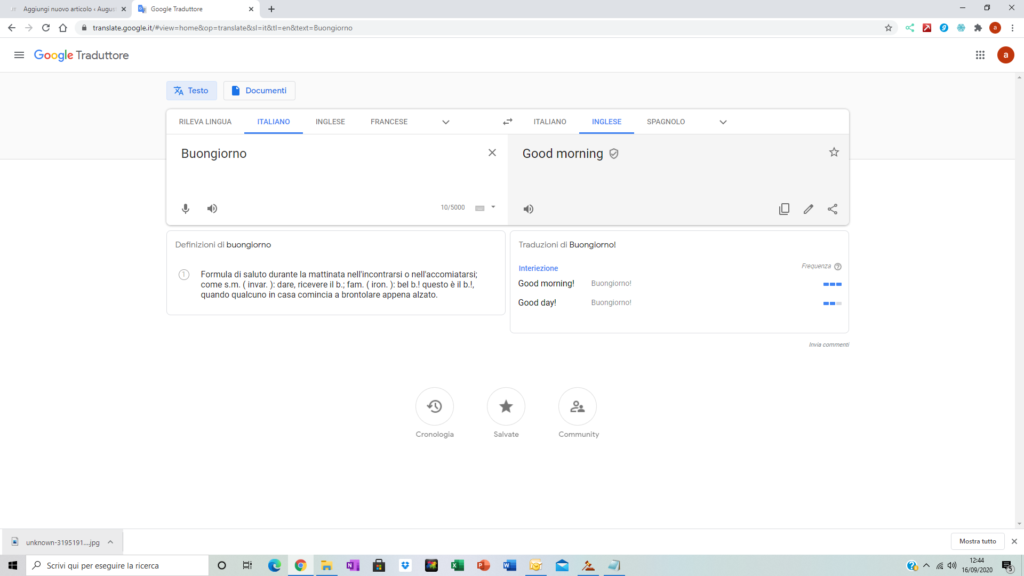Screen dimensions: 1024x576
Task: Reload the current page
Action: click(46, 28)
